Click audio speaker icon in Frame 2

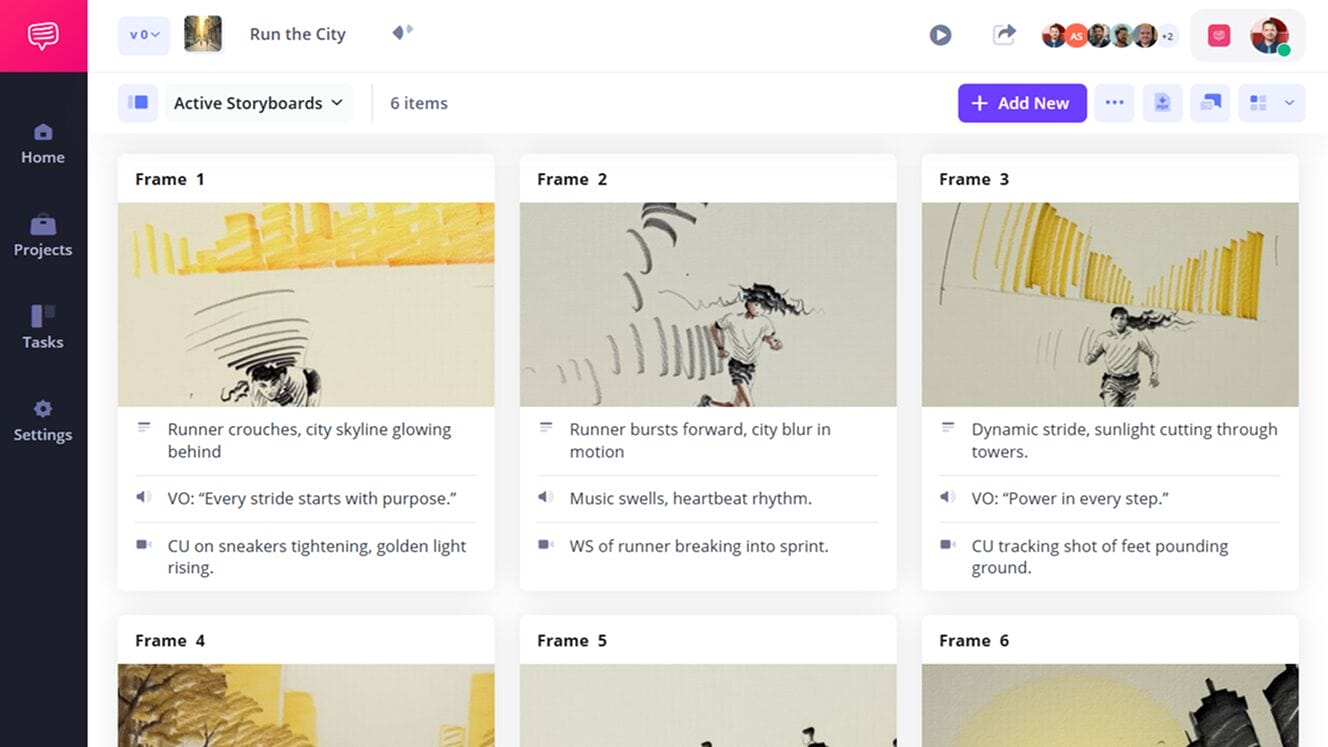[x=546, y=497]
